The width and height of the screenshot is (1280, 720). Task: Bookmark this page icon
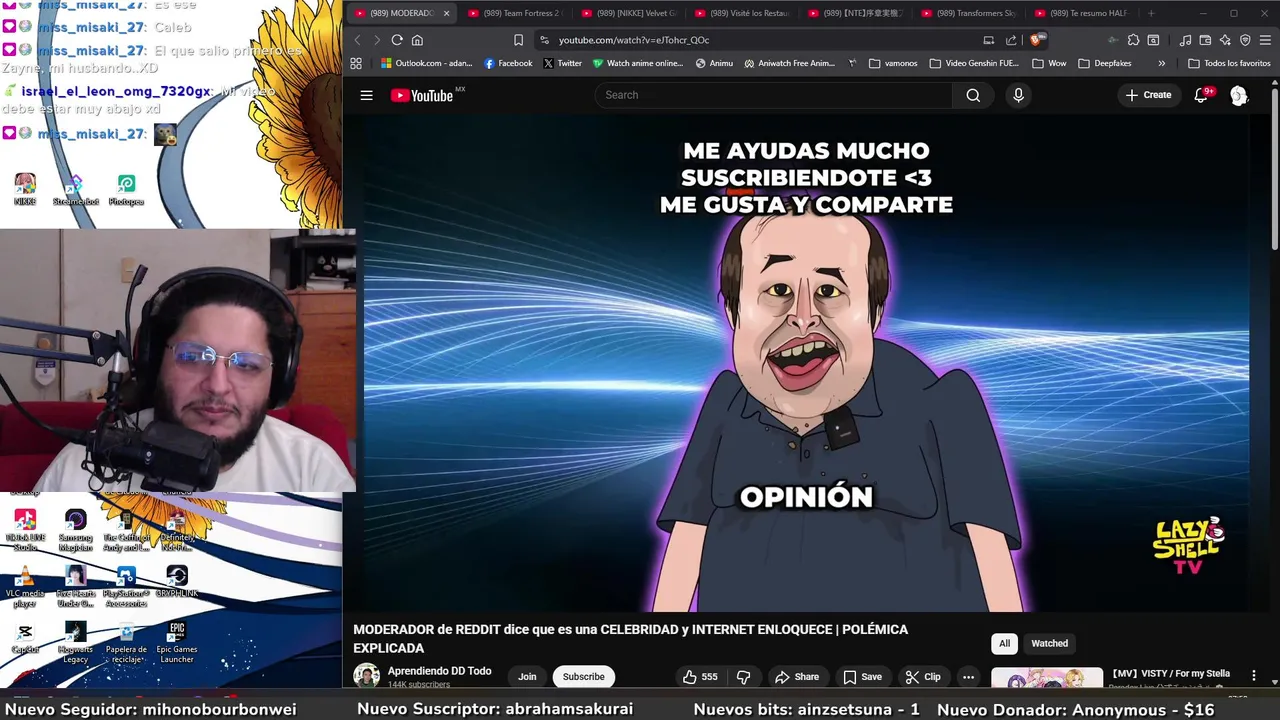pos(518,40)
